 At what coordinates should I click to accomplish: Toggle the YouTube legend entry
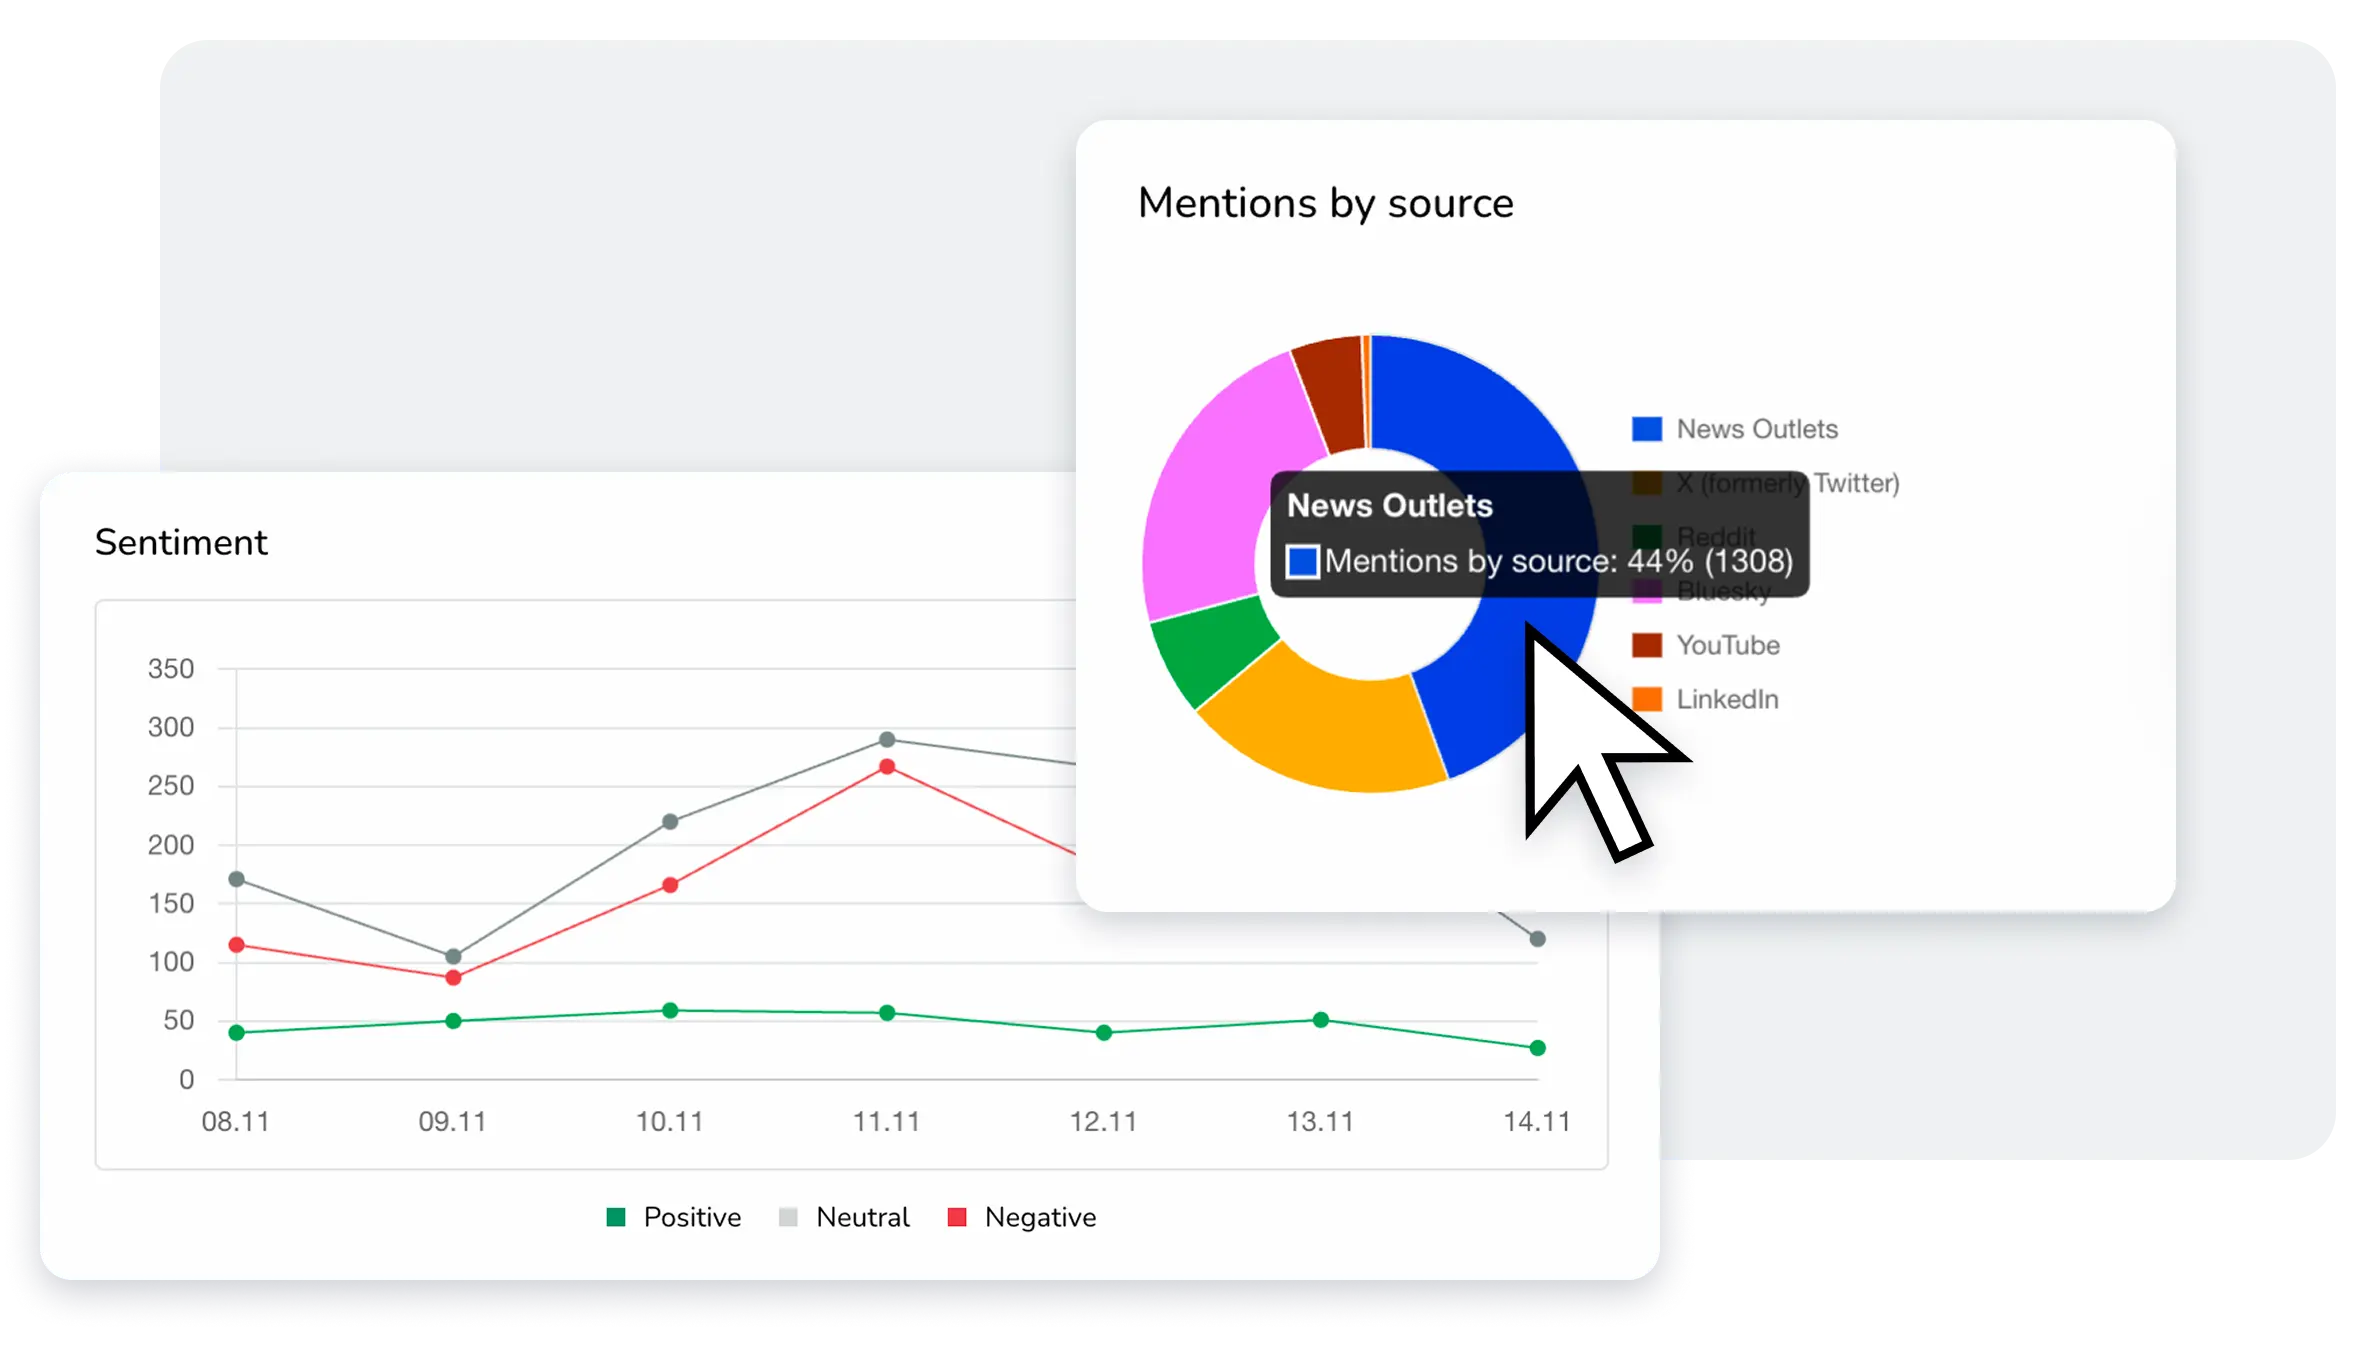pos(1727,645)
